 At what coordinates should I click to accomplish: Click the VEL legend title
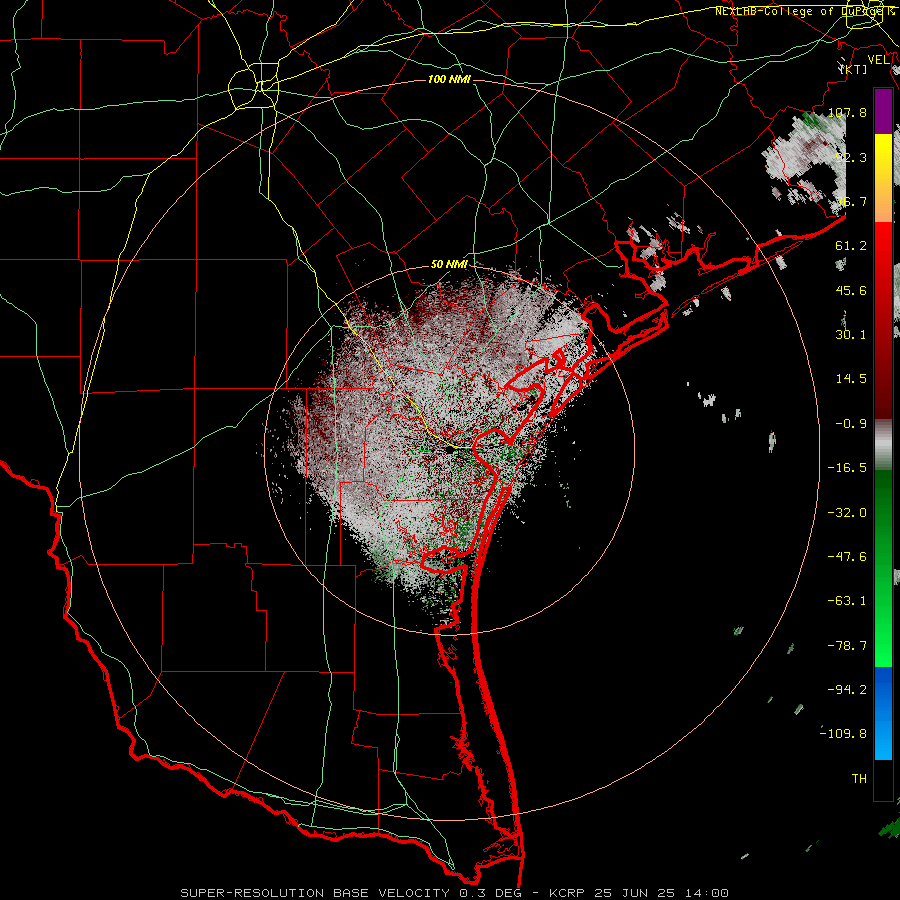tap(878, 60)
